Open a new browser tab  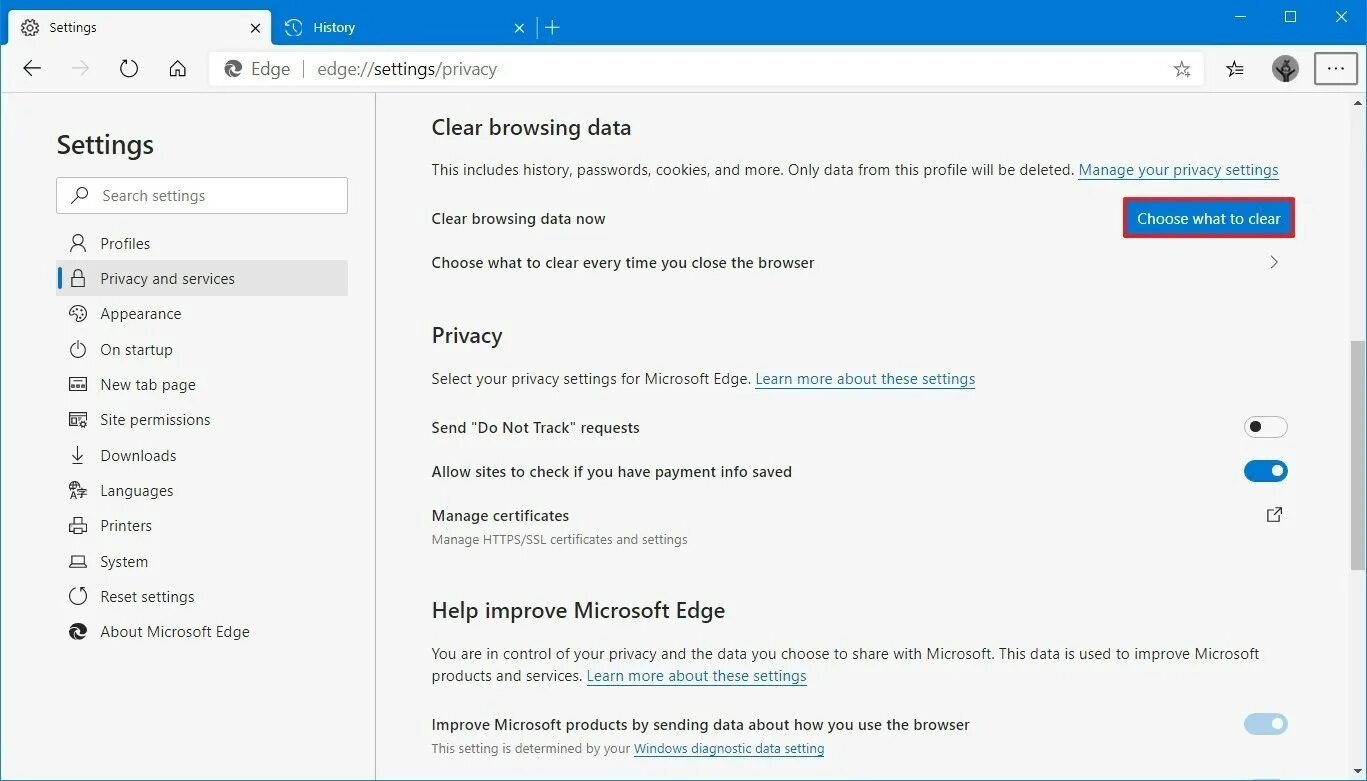tap(552, 27)
